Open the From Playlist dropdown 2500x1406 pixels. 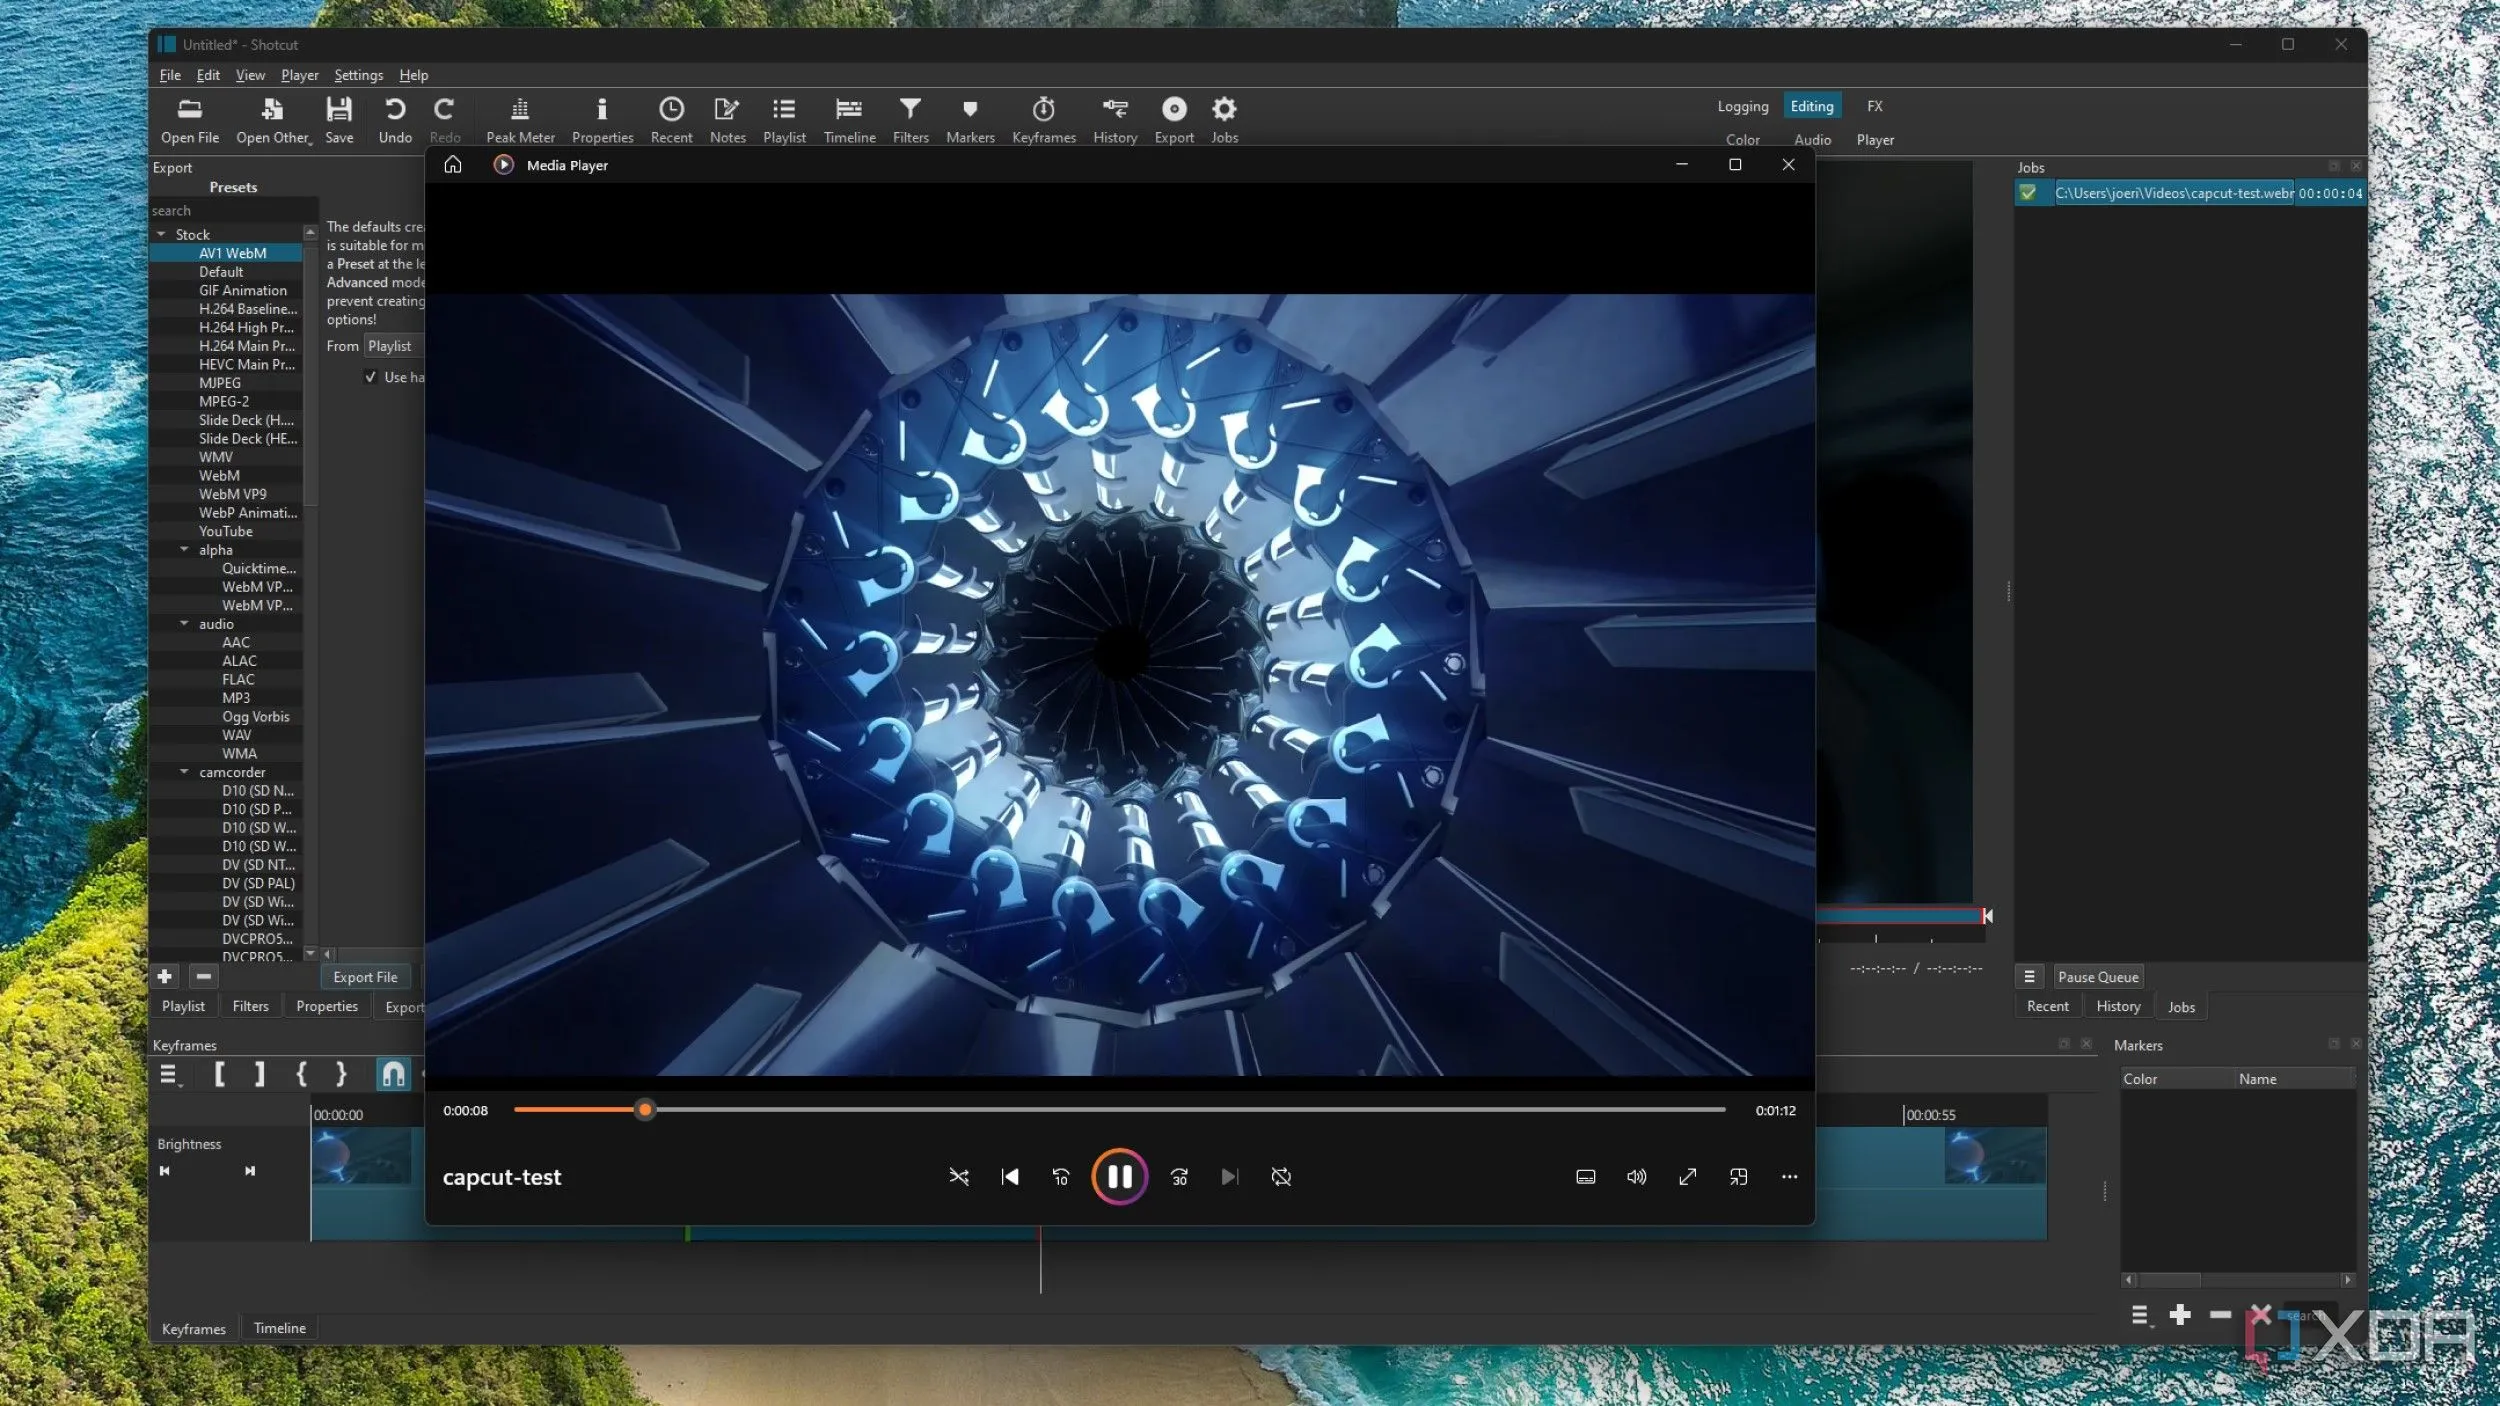394,346
